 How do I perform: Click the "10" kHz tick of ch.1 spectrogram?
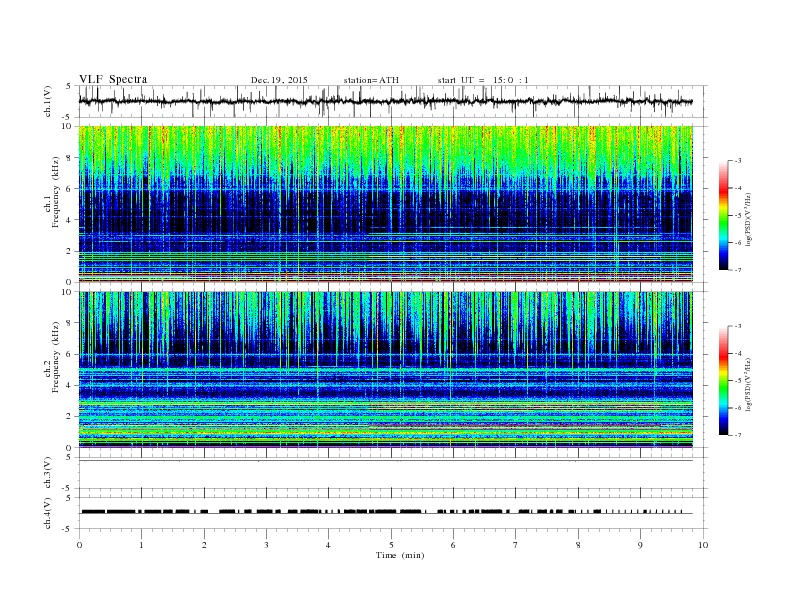(67, 126)
